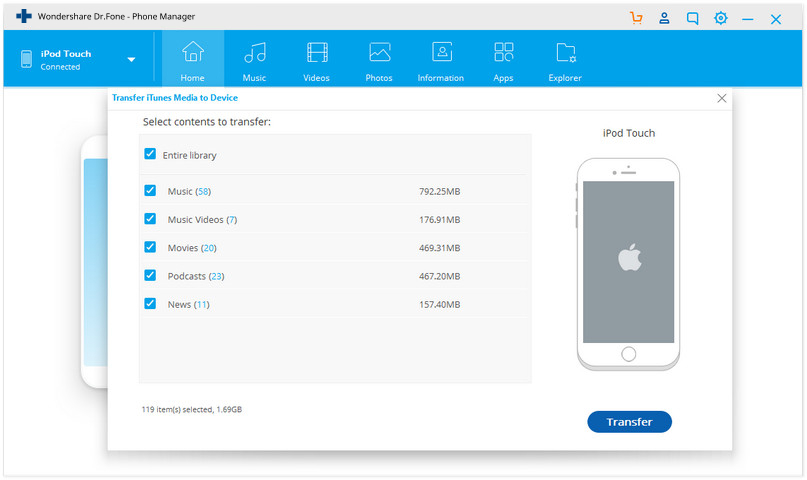
Task: Click the 119 item(s) selected status text
Action: [191, 410]
